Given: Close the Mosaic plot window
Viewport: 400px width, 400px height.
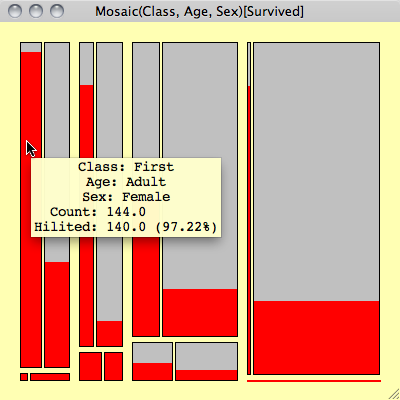Looking at the screenshot, I should point(15,11).
